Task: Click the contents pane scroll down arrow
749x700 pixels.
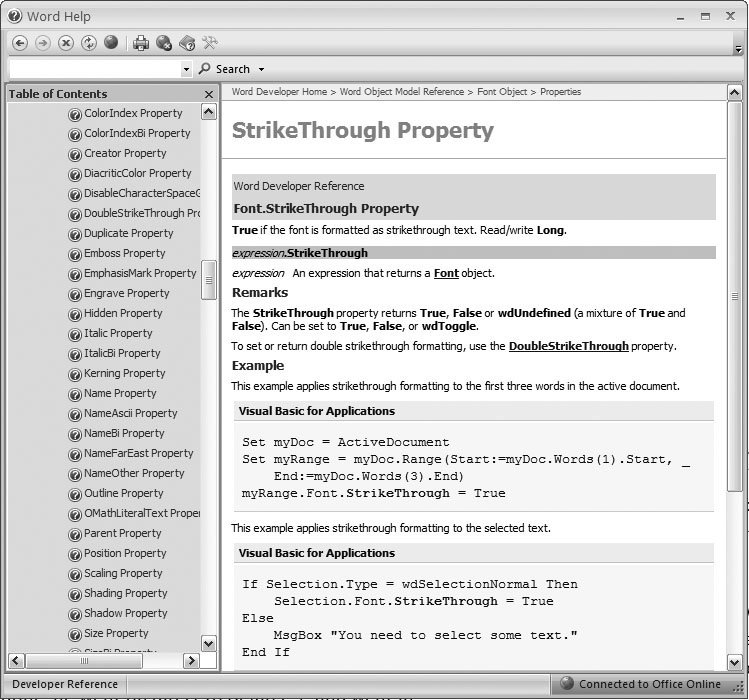Action: coord(209,644)
